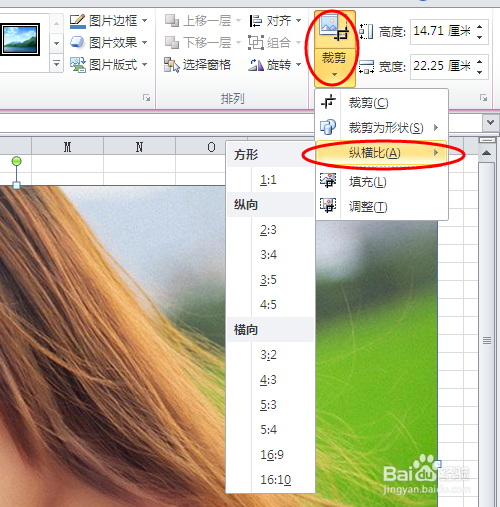This screenshot has width=500, height=507.
Task: Click the 上移一层 dropdown arrow
Action: [x=238, y=21]
